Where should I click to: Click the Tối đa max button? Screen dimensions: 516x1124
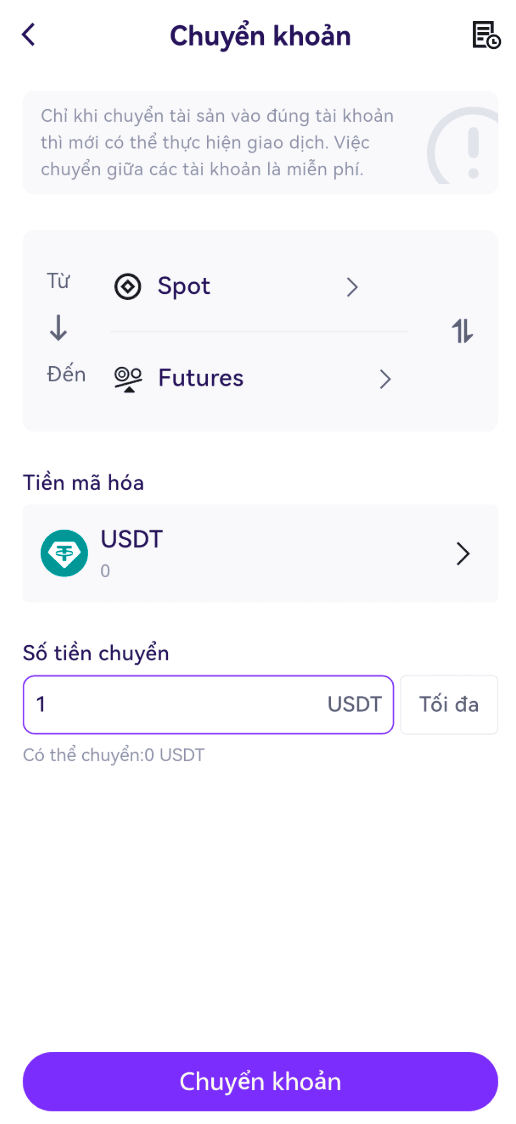click(449, 705)
